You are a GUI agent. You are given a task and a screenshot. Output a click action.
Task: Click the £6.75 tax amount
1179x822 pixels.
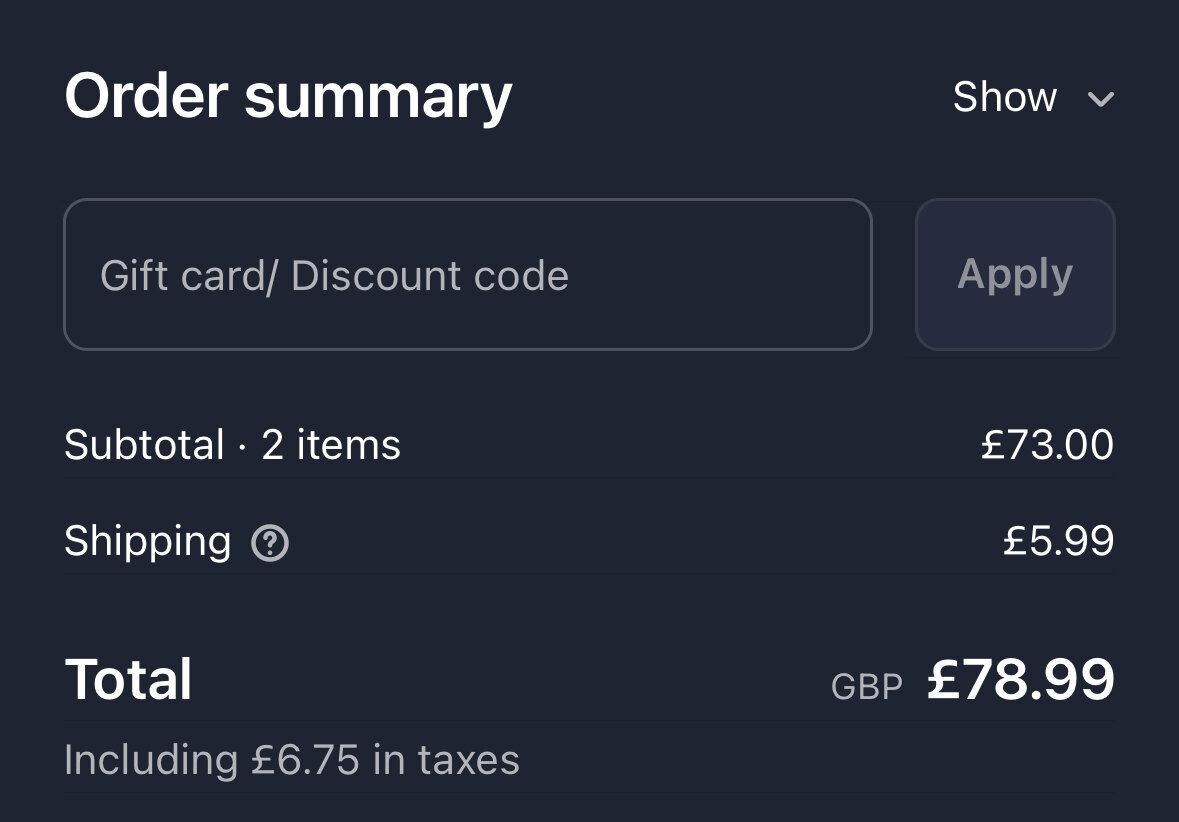[305, 761]
